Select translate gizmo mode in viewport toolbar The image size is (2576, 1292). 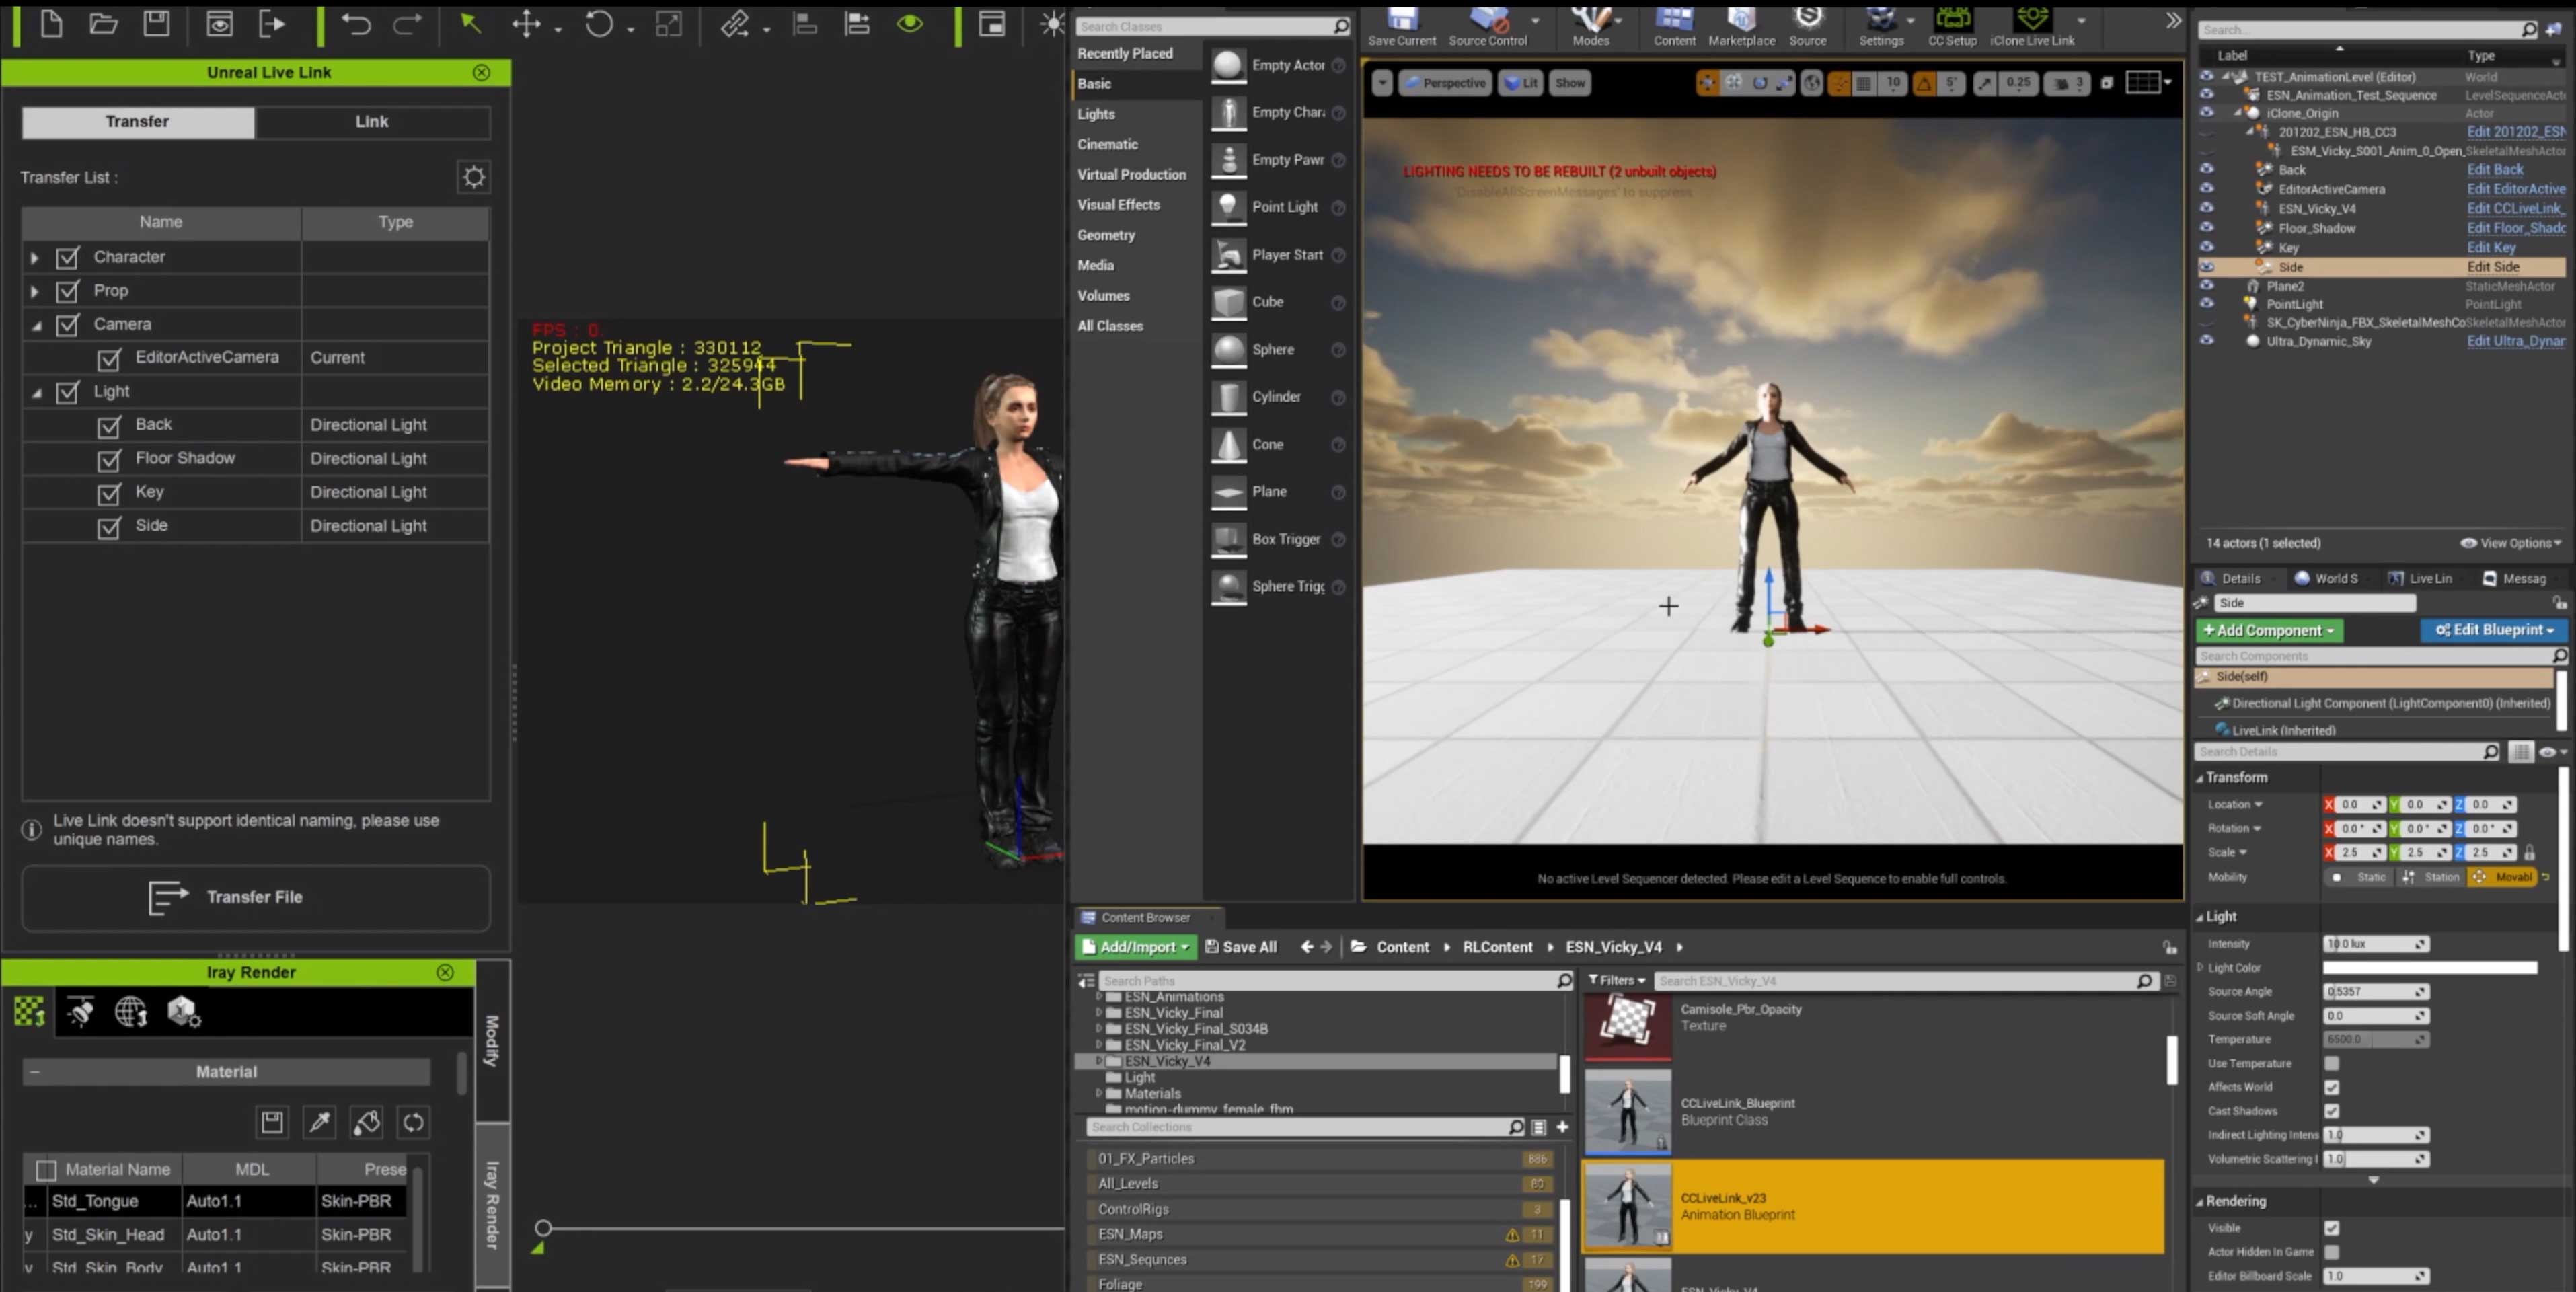coord(1707,83)
